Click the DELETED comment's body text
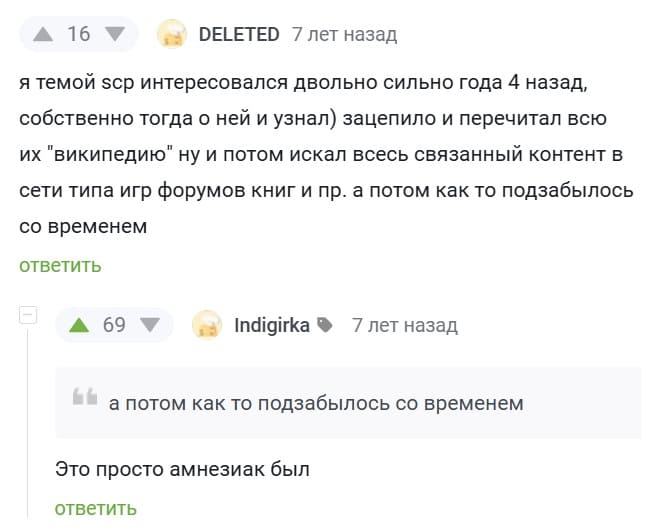The height and width of the screenshot is (531, 646). (x=320, y=152)
